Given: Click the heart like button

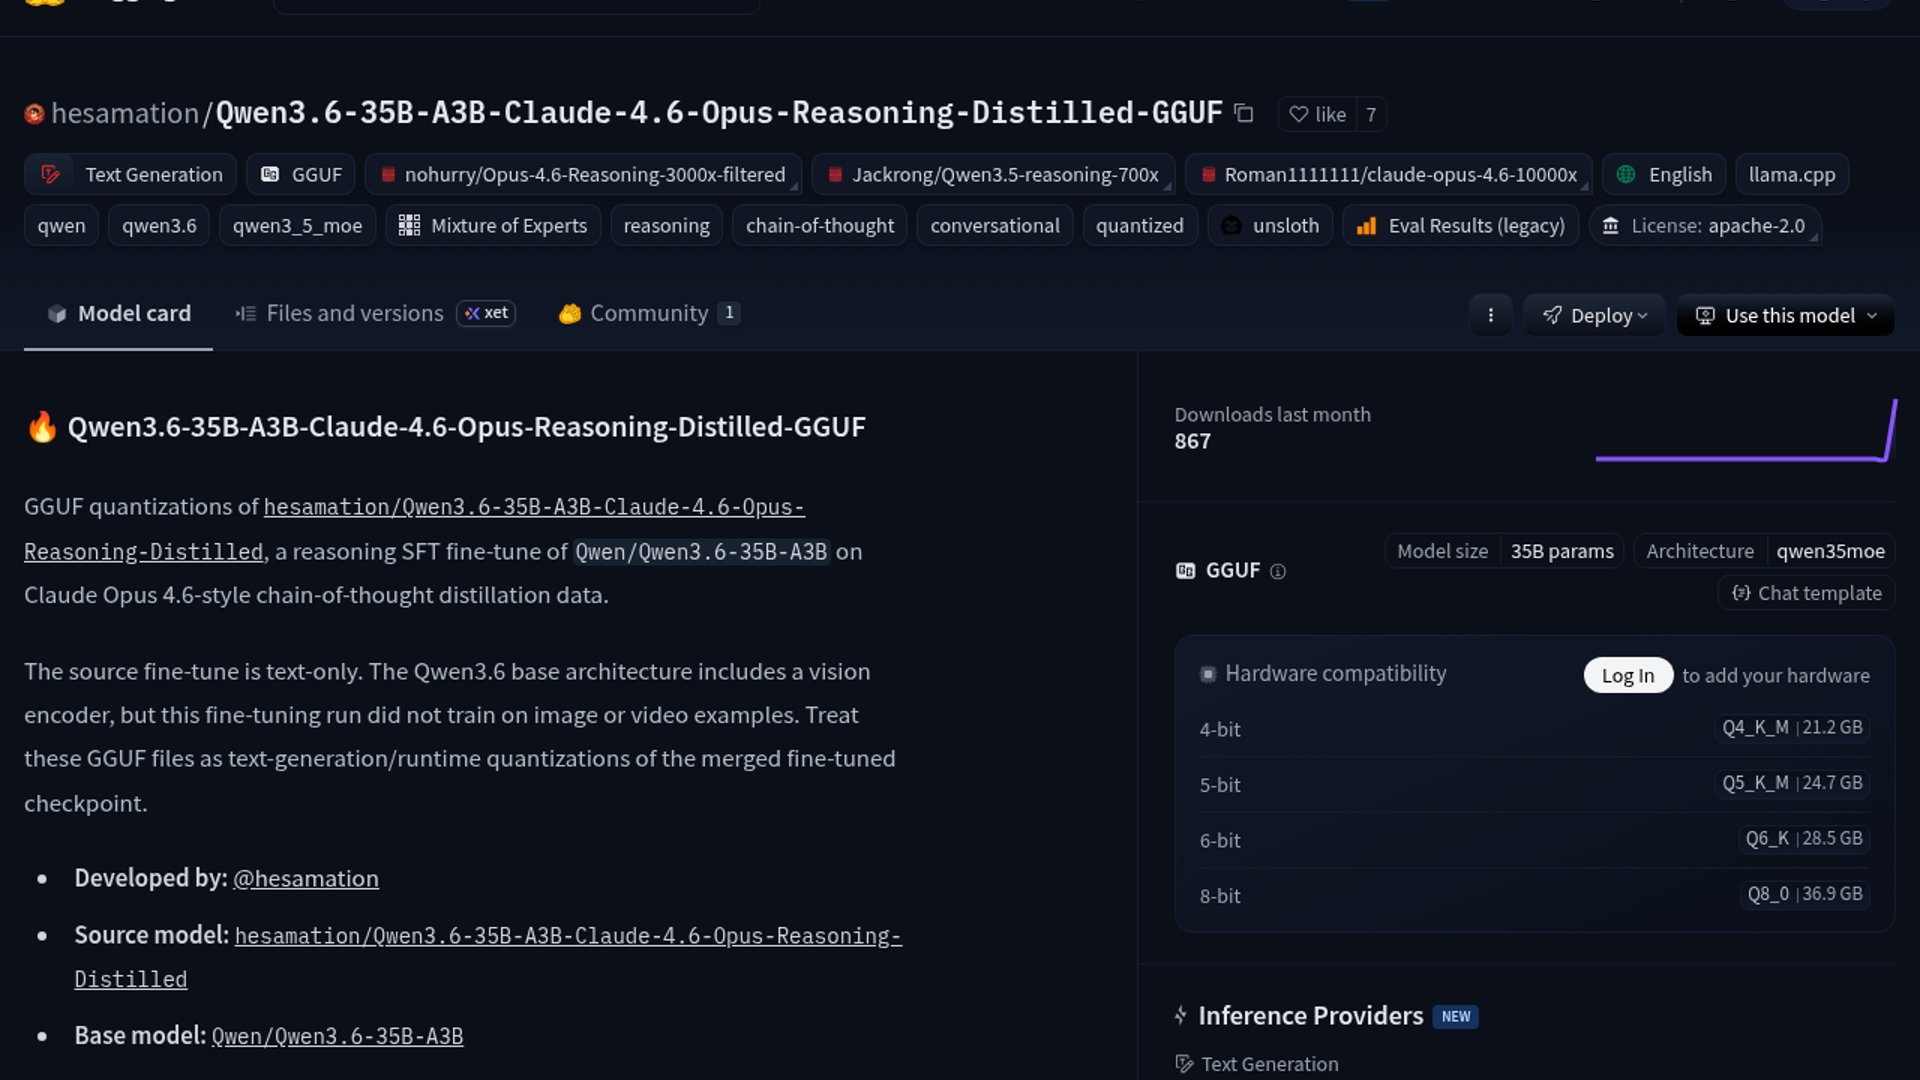Looking at the screenshot, I should [1317, 114].
